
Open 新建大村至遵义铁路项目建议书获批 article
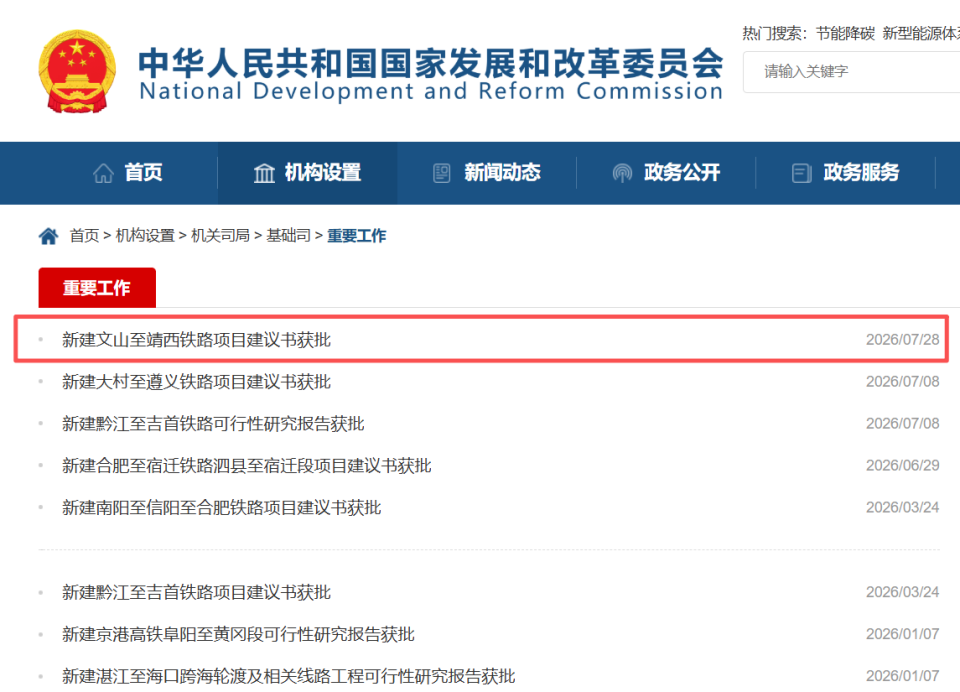(x=196, y=382)
